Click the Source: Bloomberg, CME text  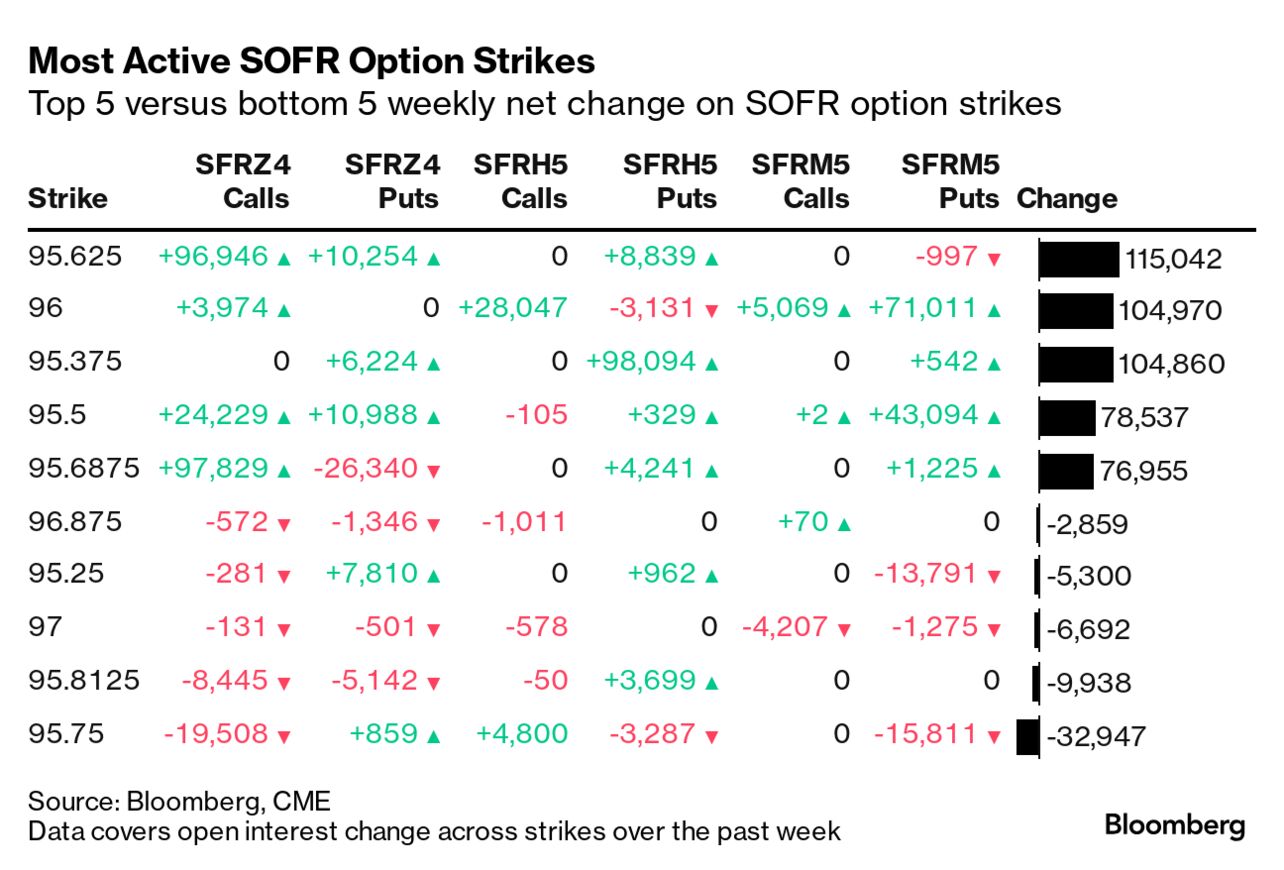pos(179,801)
